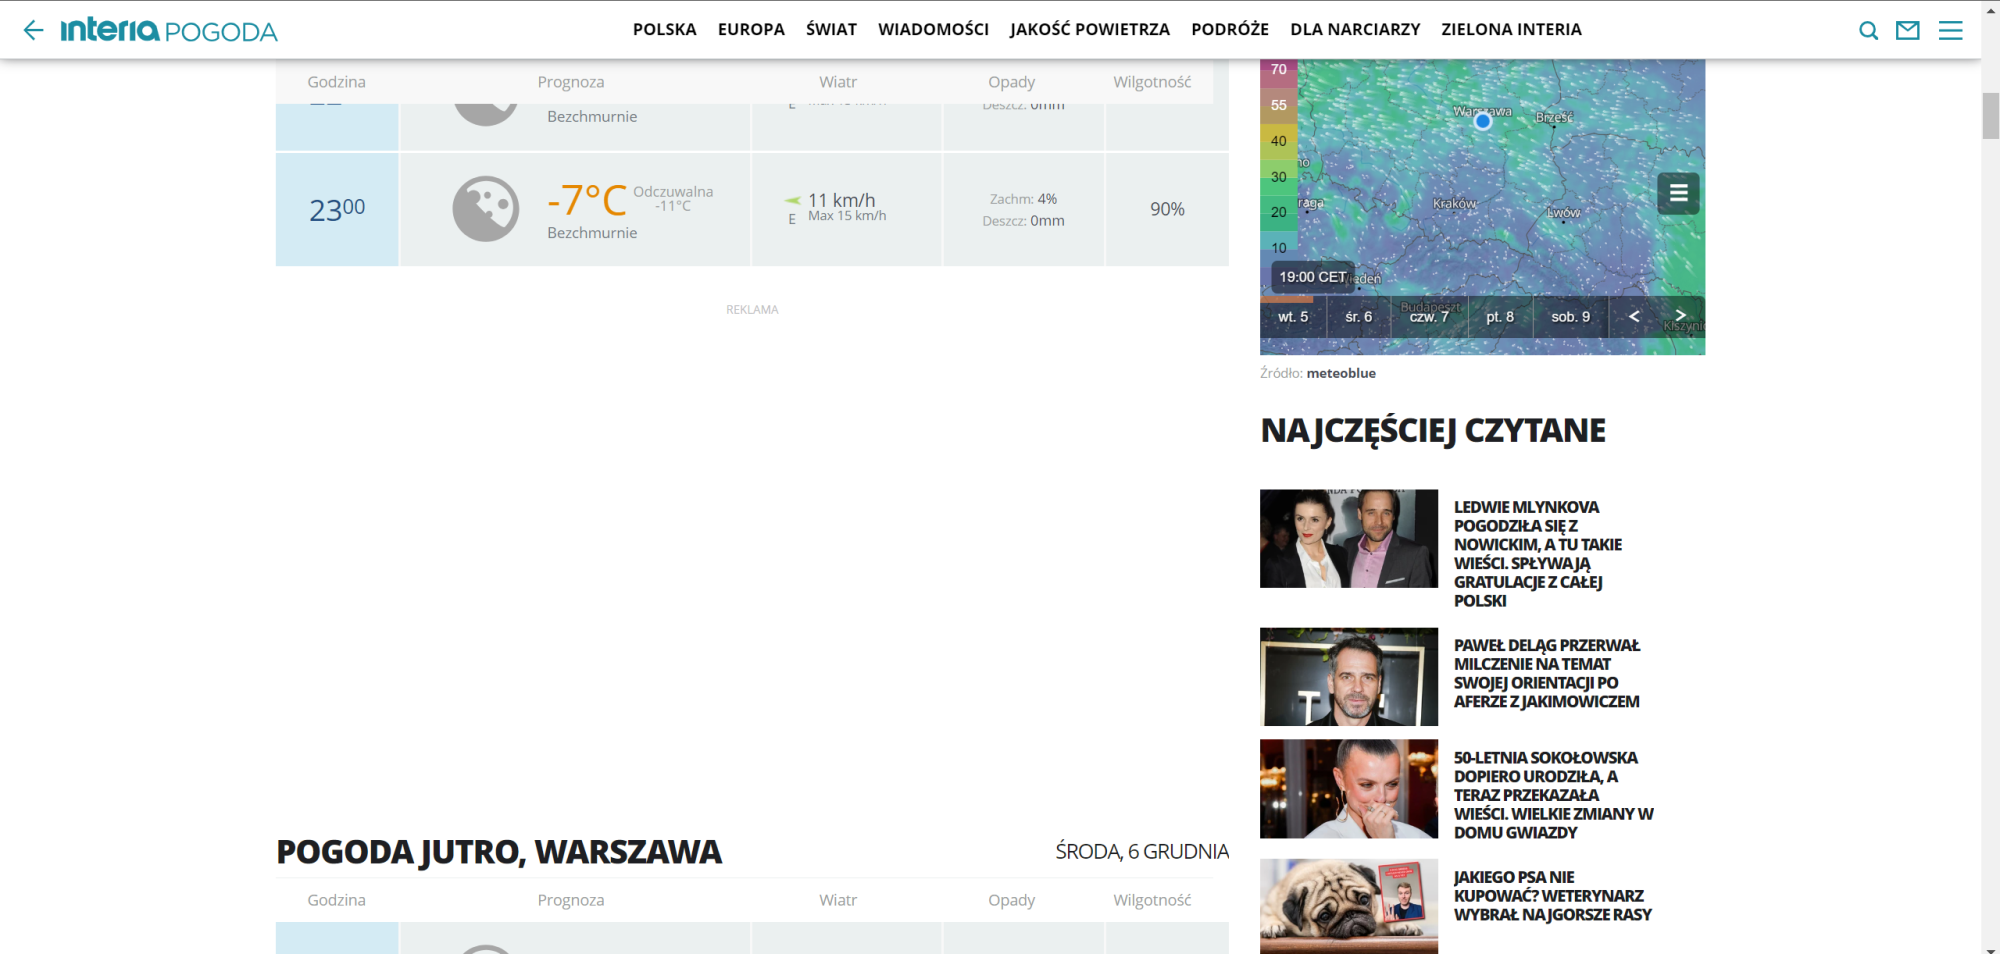Open the POLSKA menu item

[664, 29]
